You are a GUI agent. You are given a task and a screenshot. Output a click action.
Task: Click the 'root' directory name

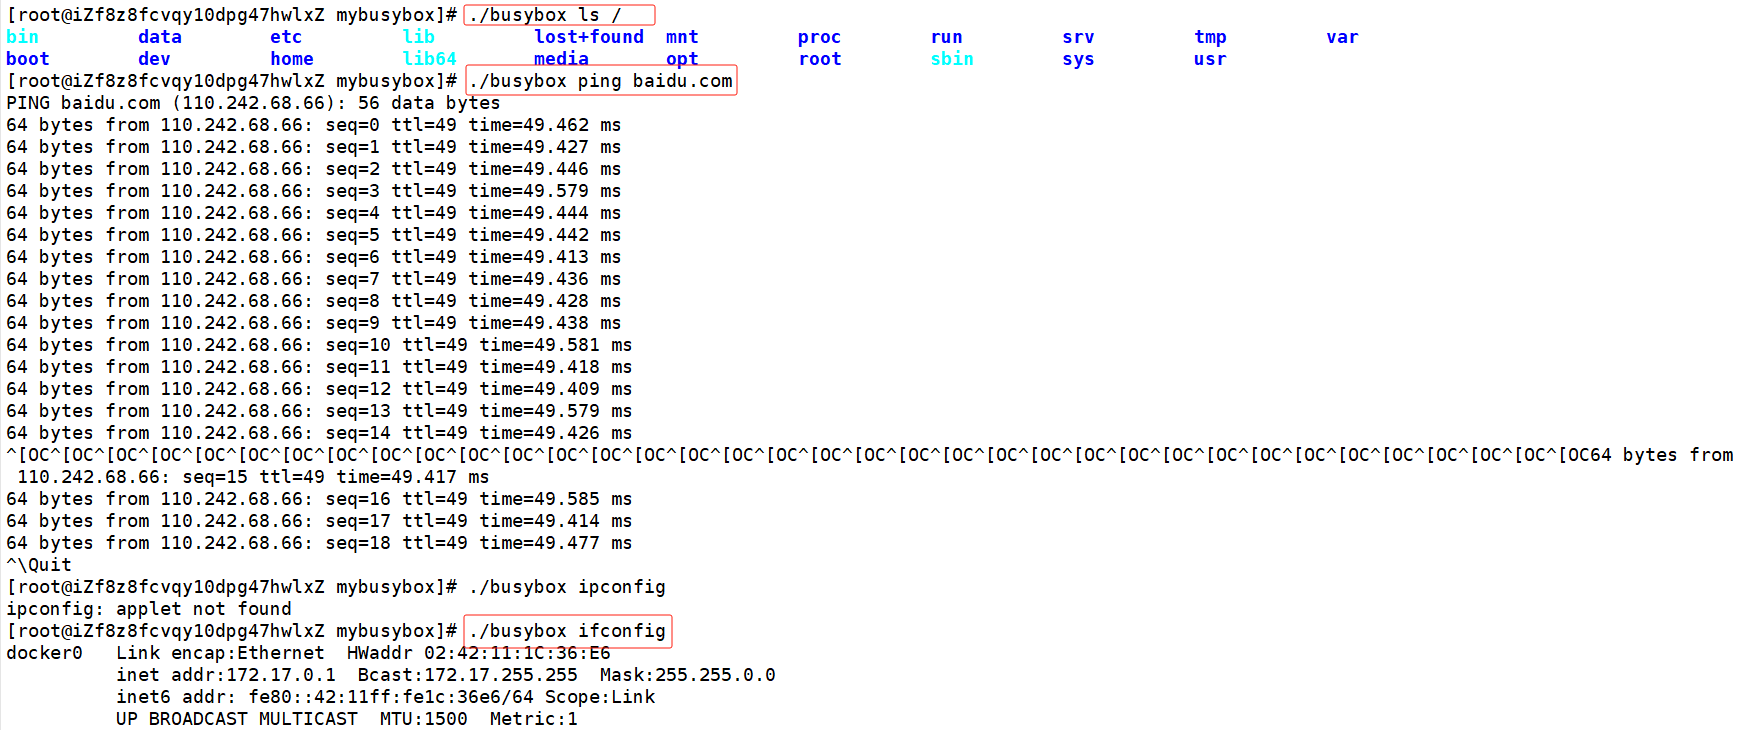coord(820,59)
